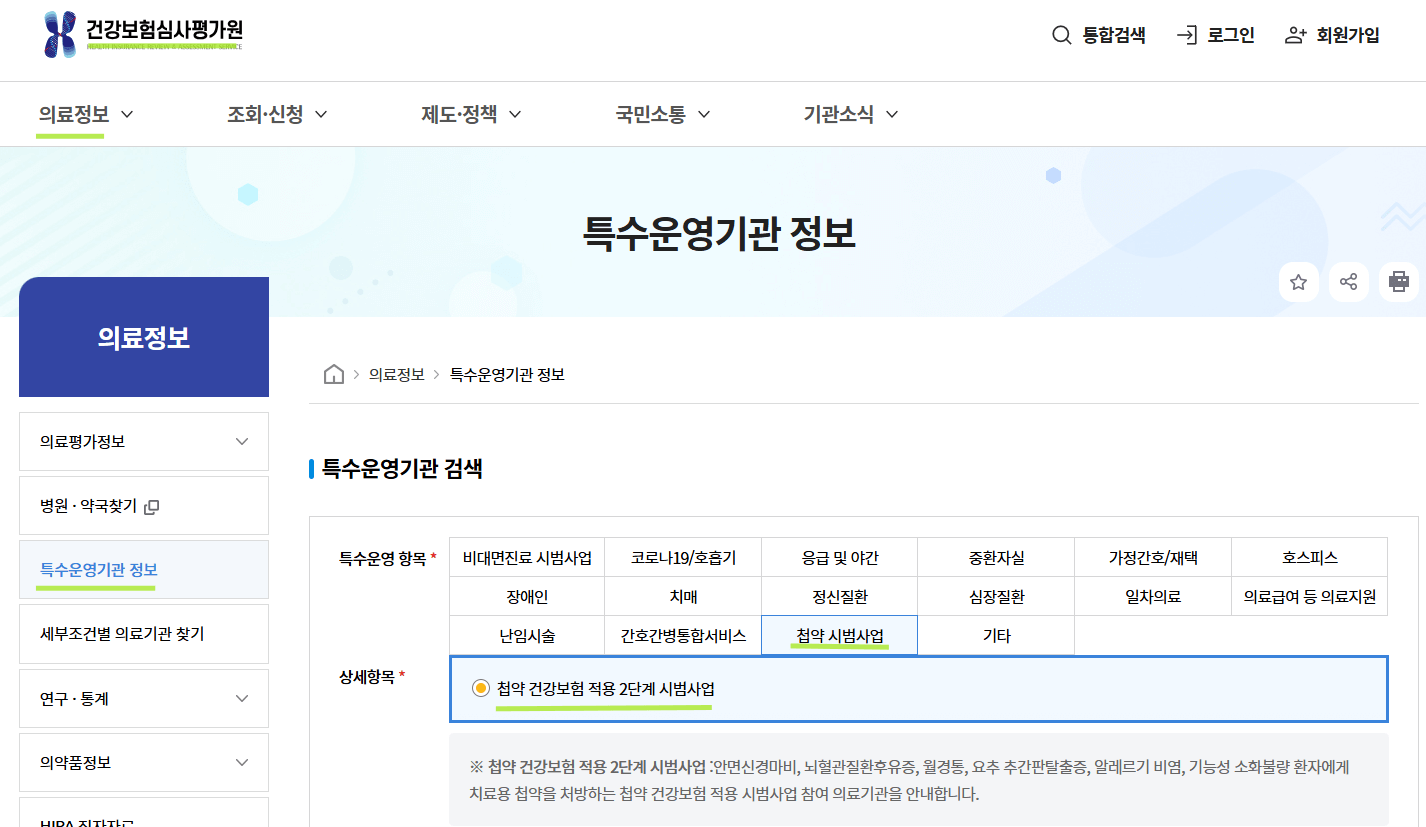Toggle the 호스피스 category selection
1426x827 pixels.
point(1308,557)
